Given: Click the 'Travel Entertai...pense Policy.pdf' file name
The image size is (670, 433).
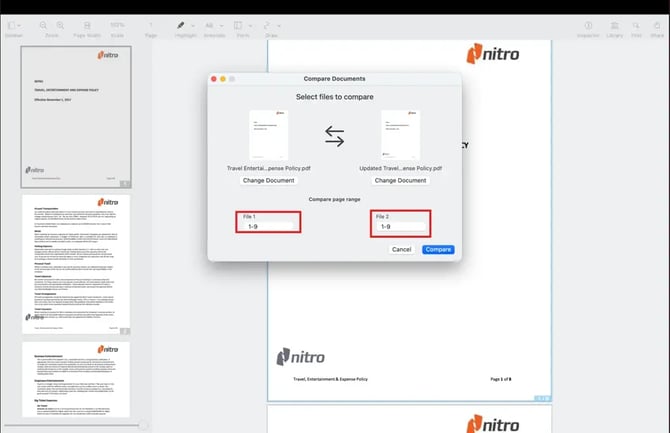Looking at the screenshot, I should [x=269, y=168].
